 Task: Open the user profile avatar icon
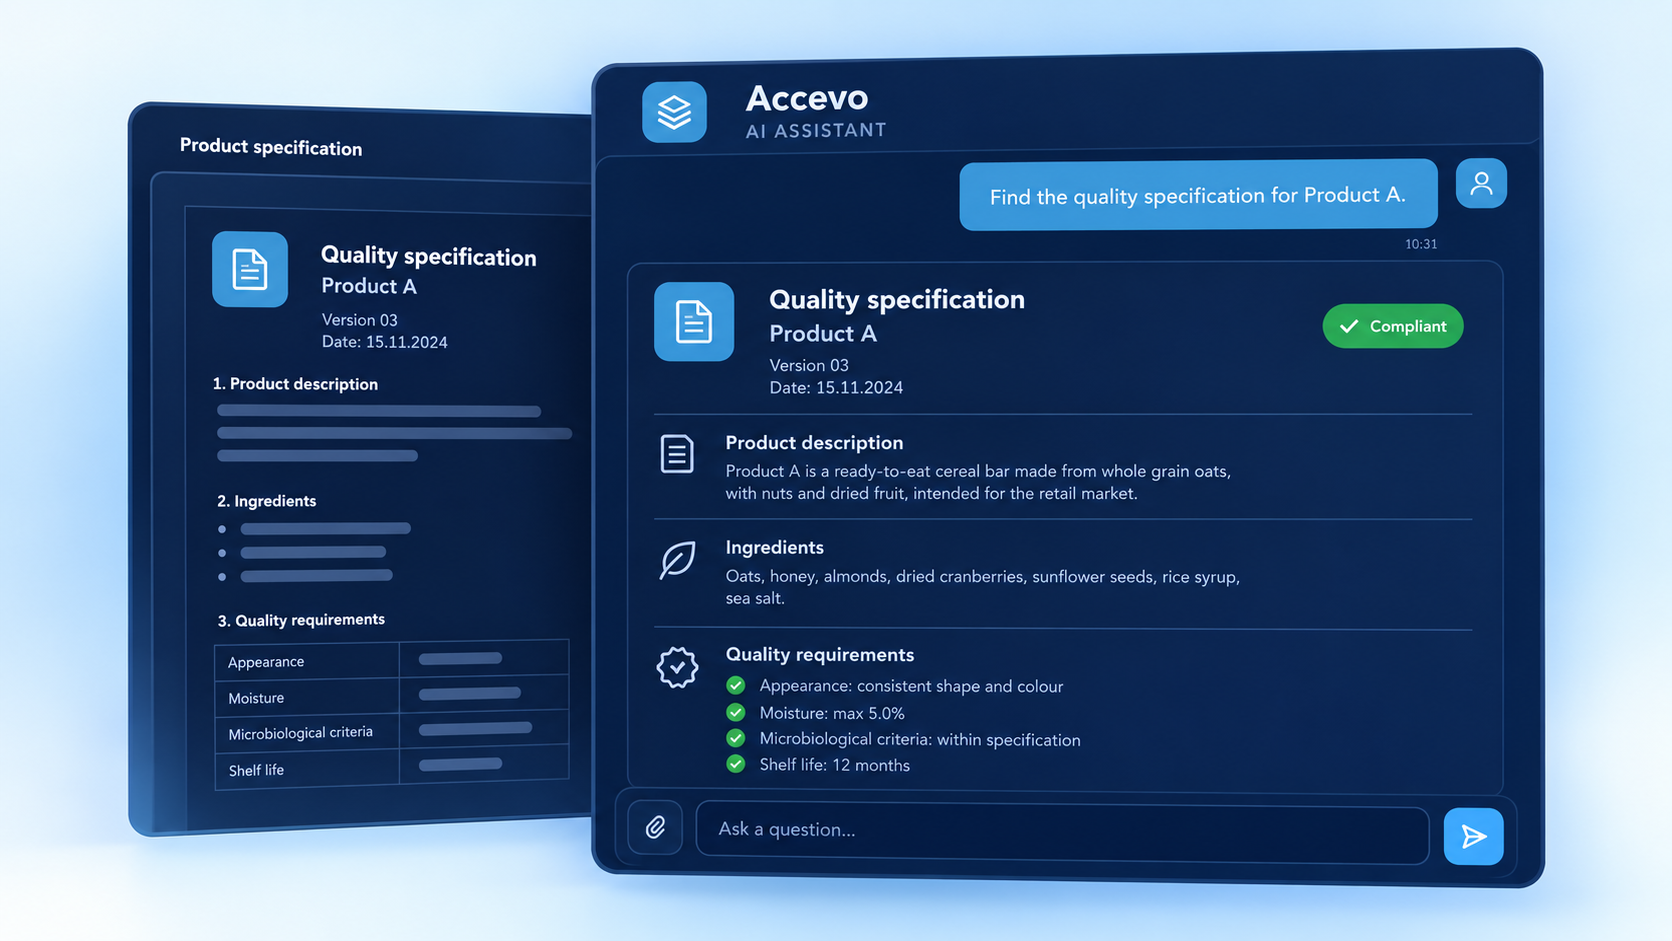(x=1481, y=183)
